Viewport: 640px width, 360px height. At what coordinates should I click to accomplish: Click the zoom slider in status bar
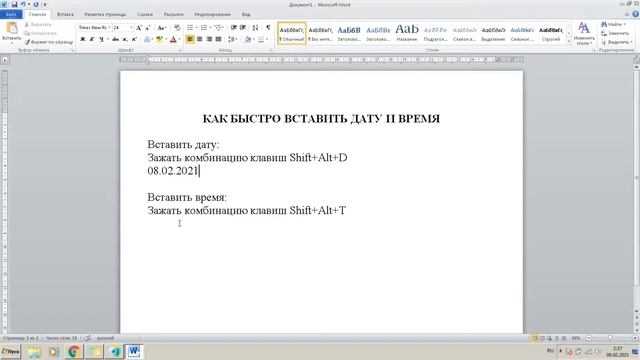pyautogui.click(x=610, y=338)
